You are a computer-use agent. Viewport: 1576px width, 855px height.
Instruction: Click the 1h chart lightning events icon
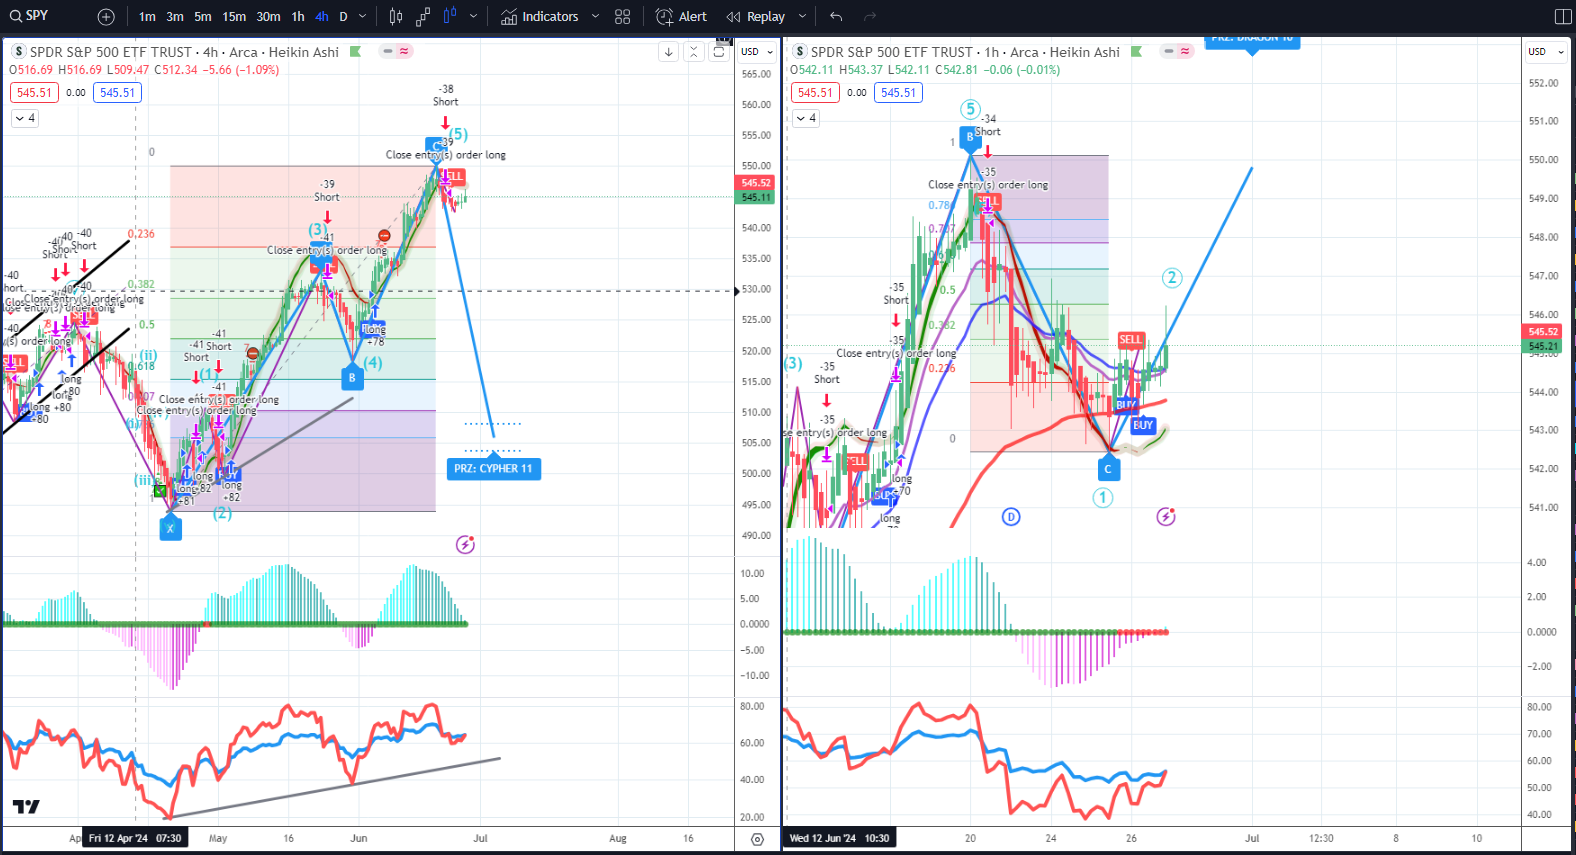[1166, 517]
